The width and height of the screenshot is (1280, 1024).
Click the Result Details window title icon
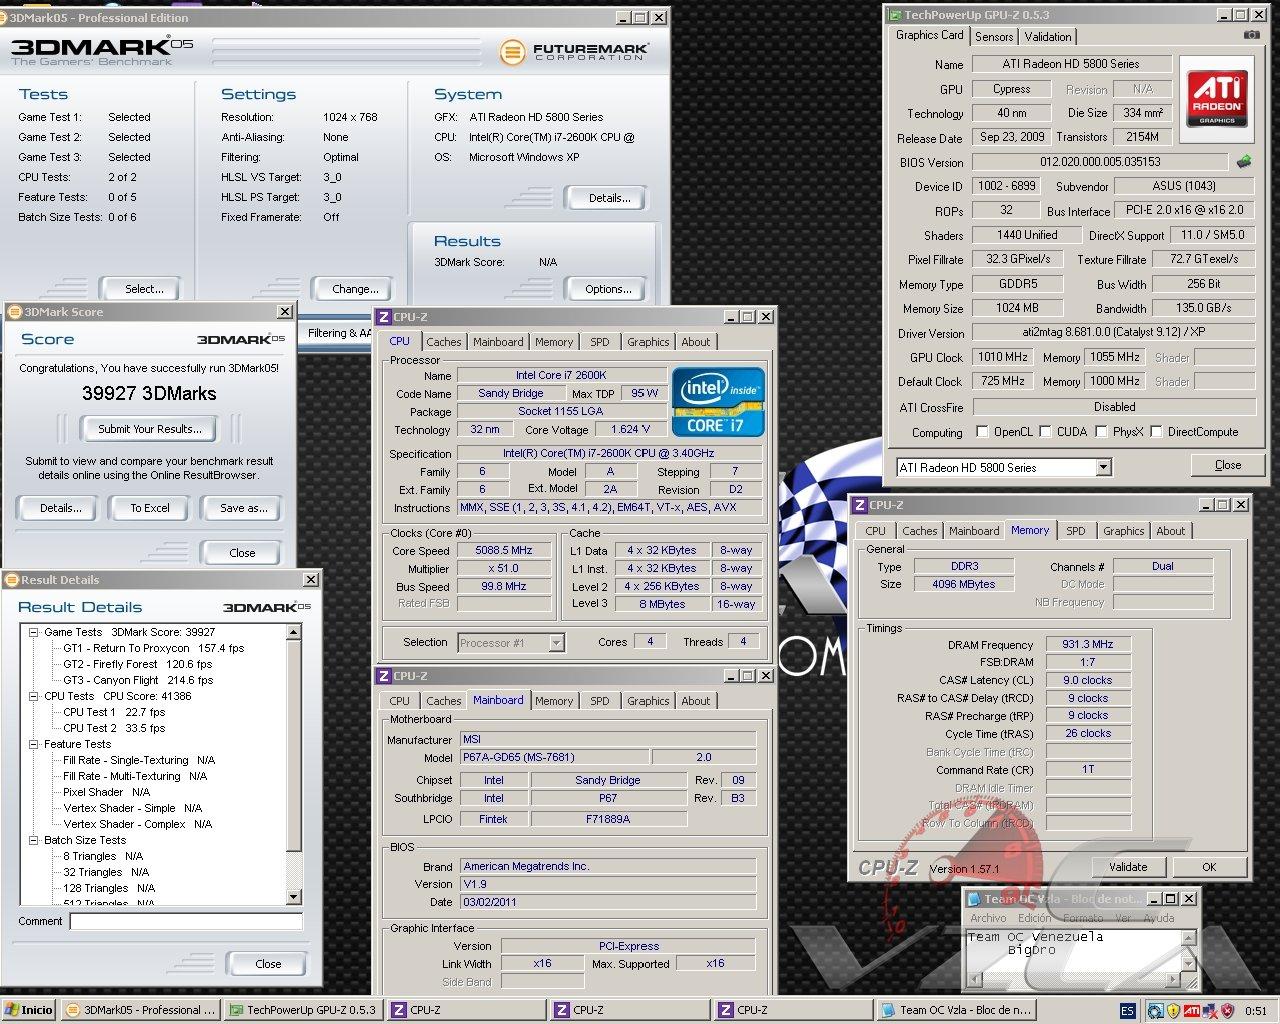tap(11, 580)
